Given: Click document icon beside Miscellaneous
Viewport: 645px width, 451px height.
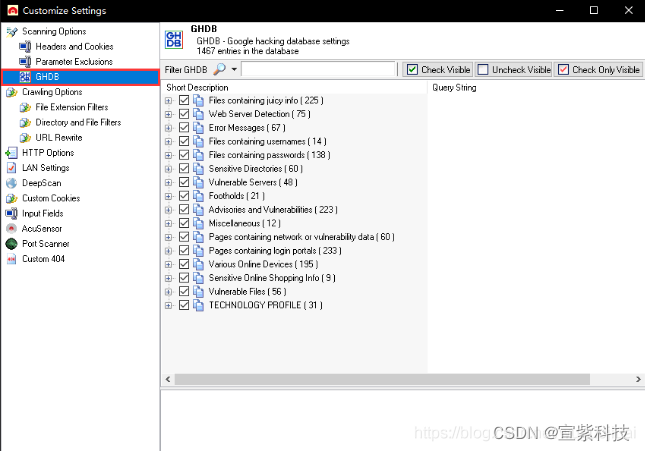Looking at the screenshot, I should click(x=199, y=223).
